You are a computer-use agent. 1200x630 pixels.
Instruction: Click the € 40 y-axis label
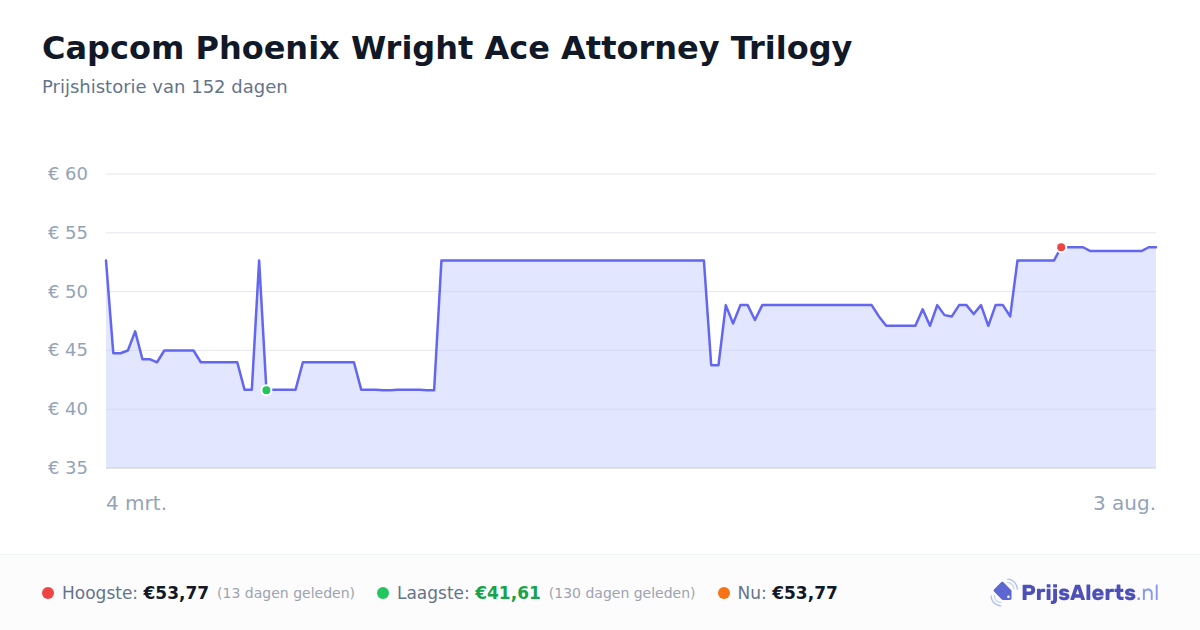(68, 409)
